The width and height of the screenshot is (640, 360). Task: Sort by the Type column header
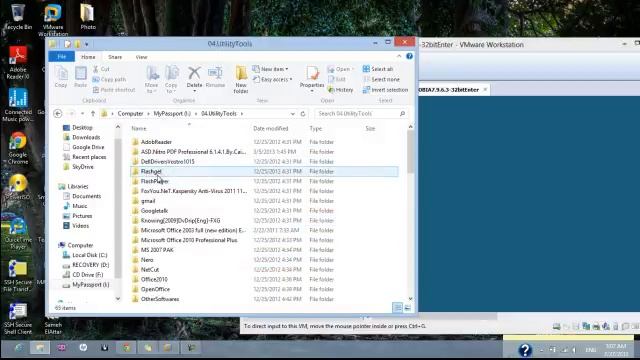(316, 129)
